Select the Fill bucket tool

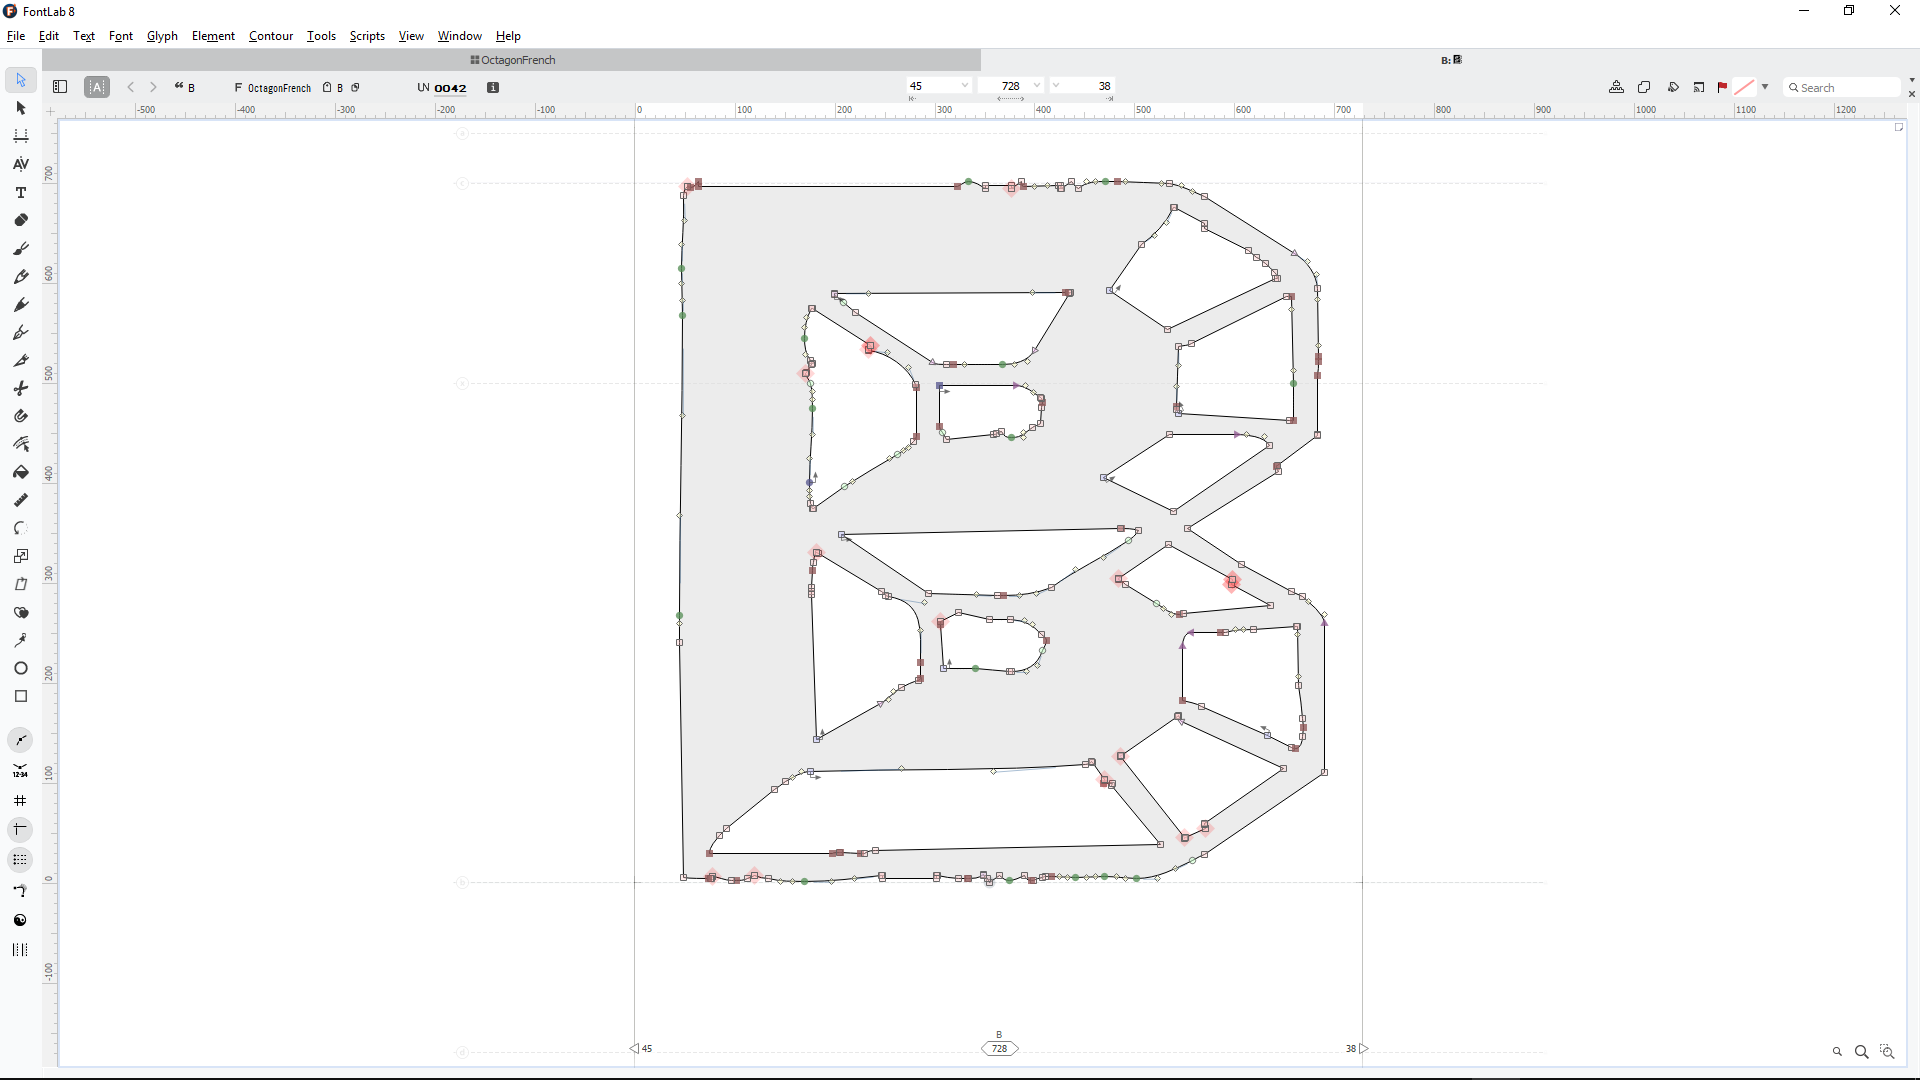click(x=21, y=472)
